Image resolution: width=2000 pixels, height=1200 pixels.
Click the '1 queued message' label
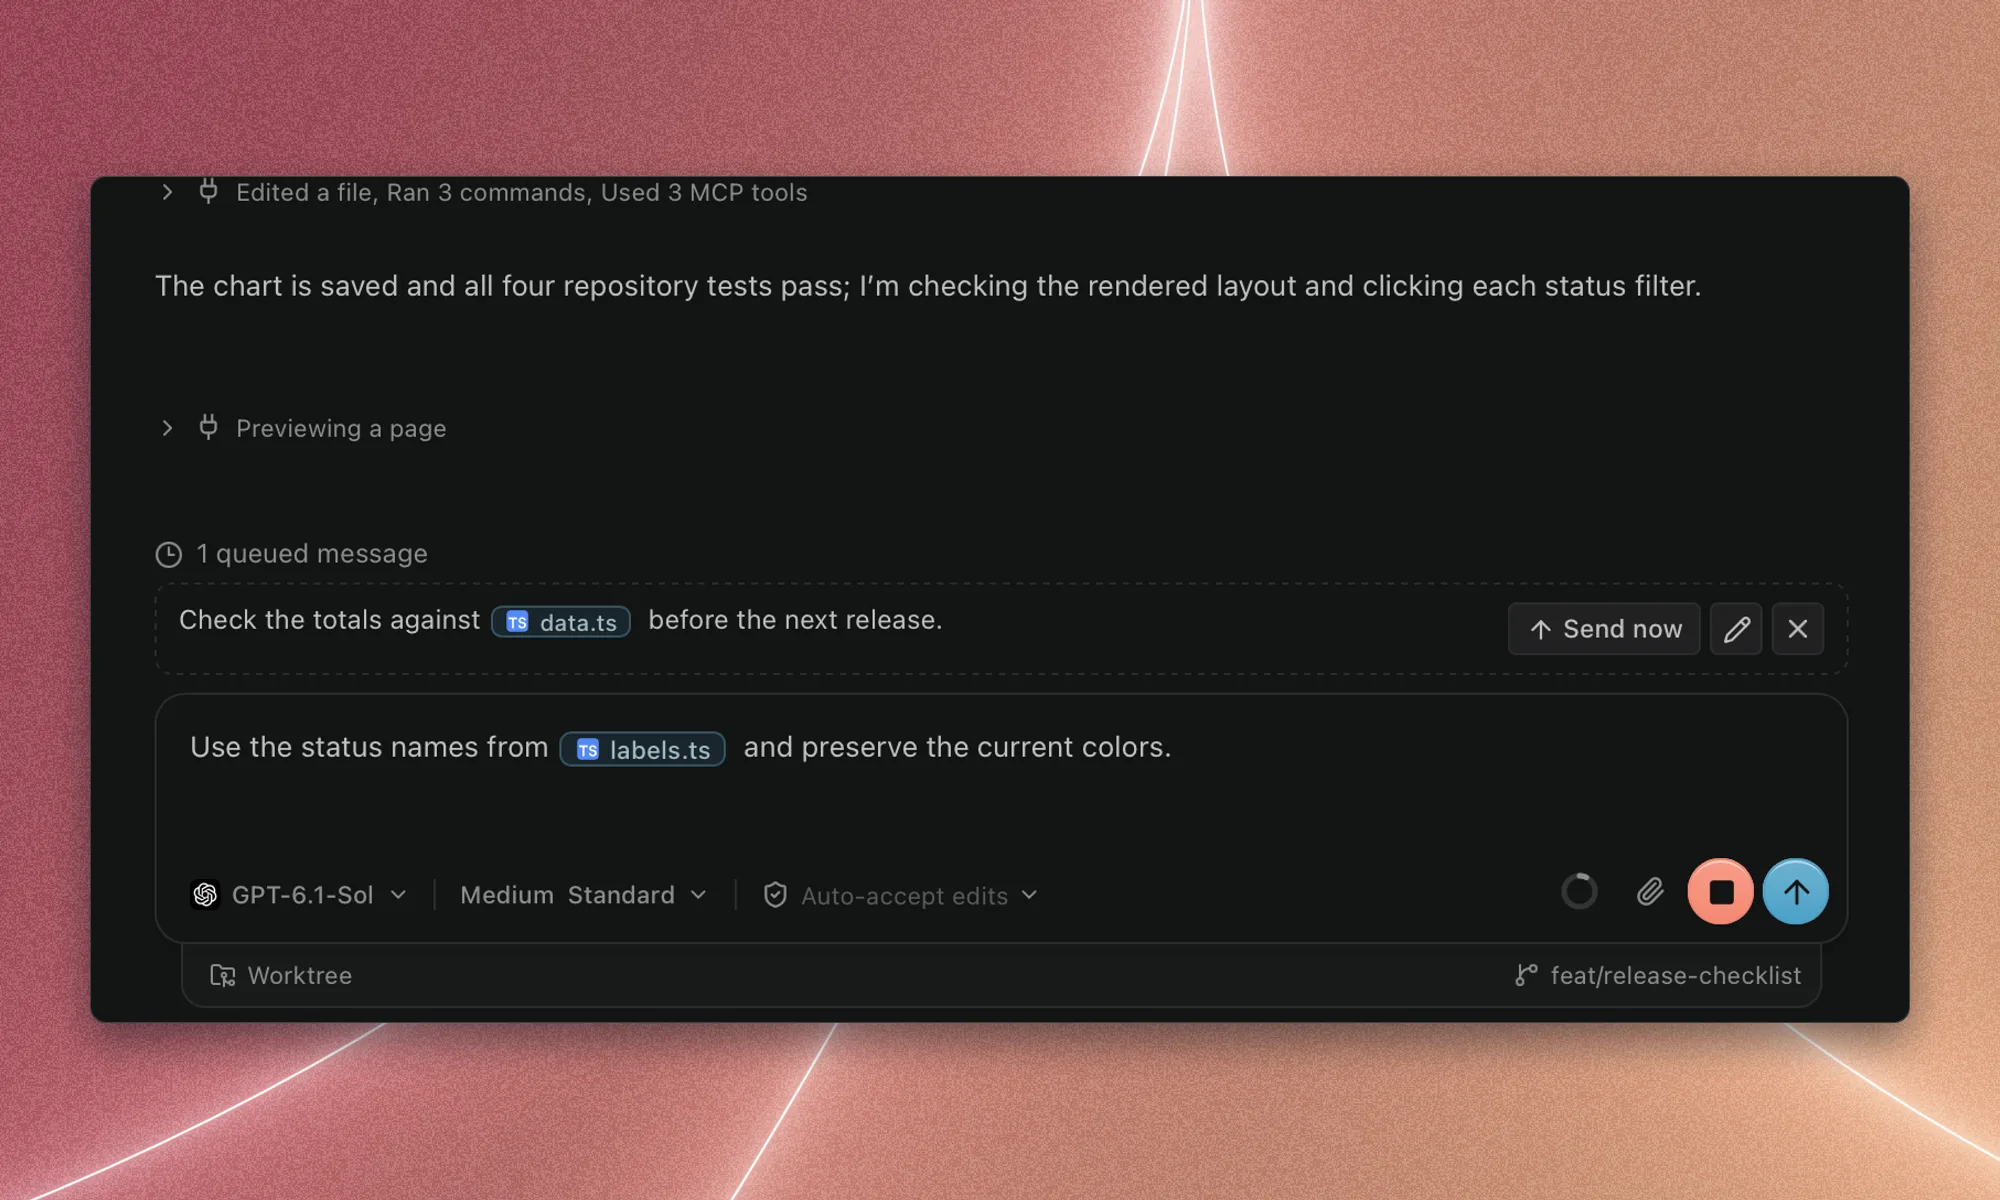point(312,554)
